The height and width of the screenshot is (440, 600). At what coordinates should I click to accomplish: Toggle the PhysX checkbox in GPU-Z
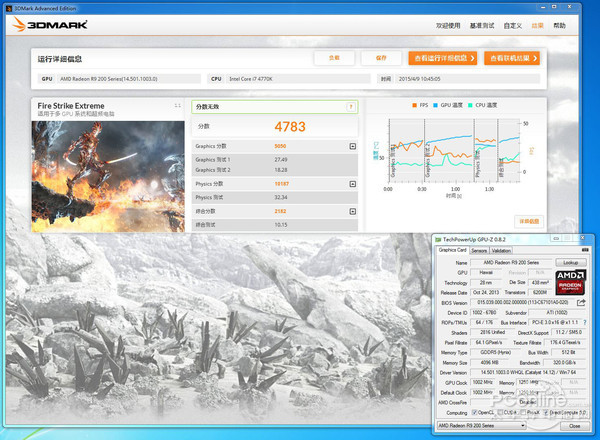click(523, 412)
